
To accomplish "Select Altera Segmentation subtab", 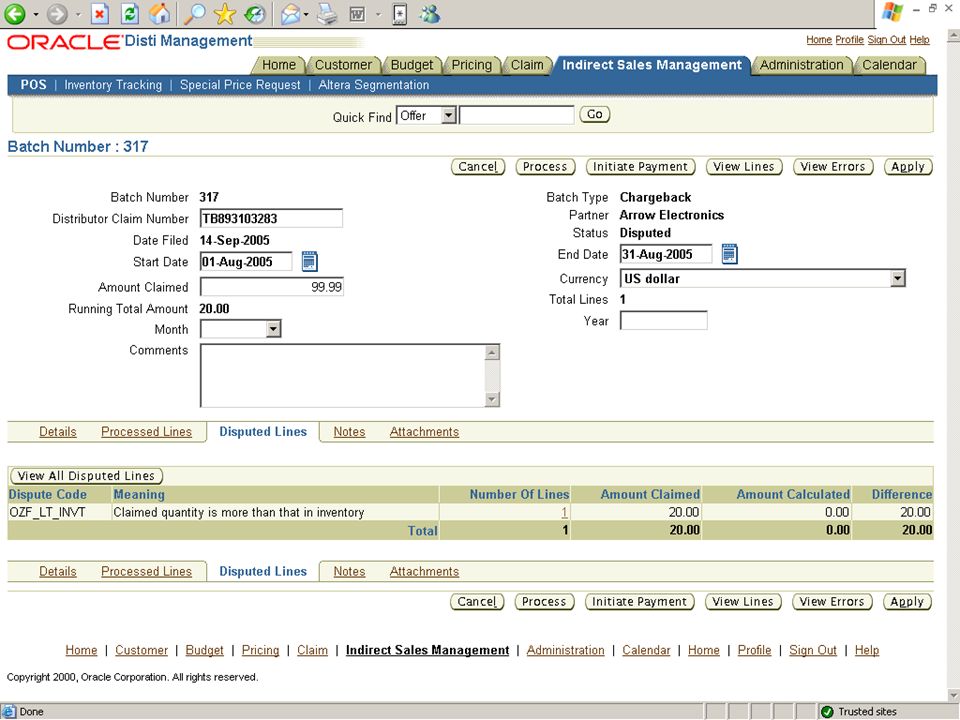I will (373, 85).
